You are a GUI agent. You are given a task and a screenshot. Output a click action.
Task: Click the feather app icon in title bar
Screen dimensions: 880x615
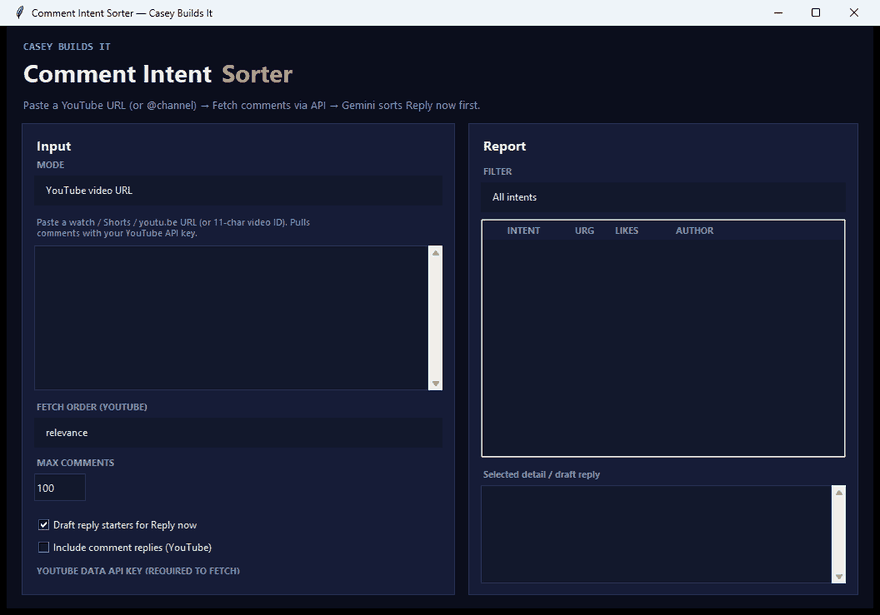pos(20,12)
